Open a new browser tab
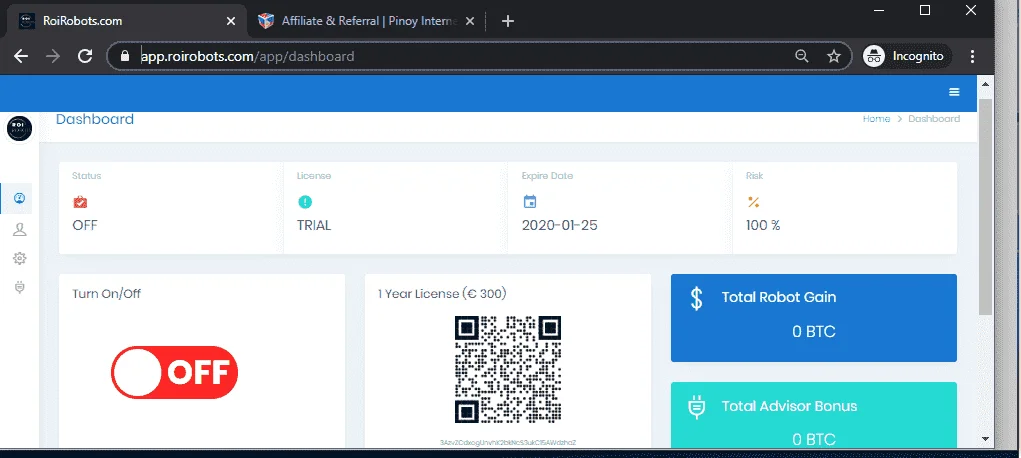Image resolution: width=1021 pixels, height=458 pixels. [x=508, y=21]
